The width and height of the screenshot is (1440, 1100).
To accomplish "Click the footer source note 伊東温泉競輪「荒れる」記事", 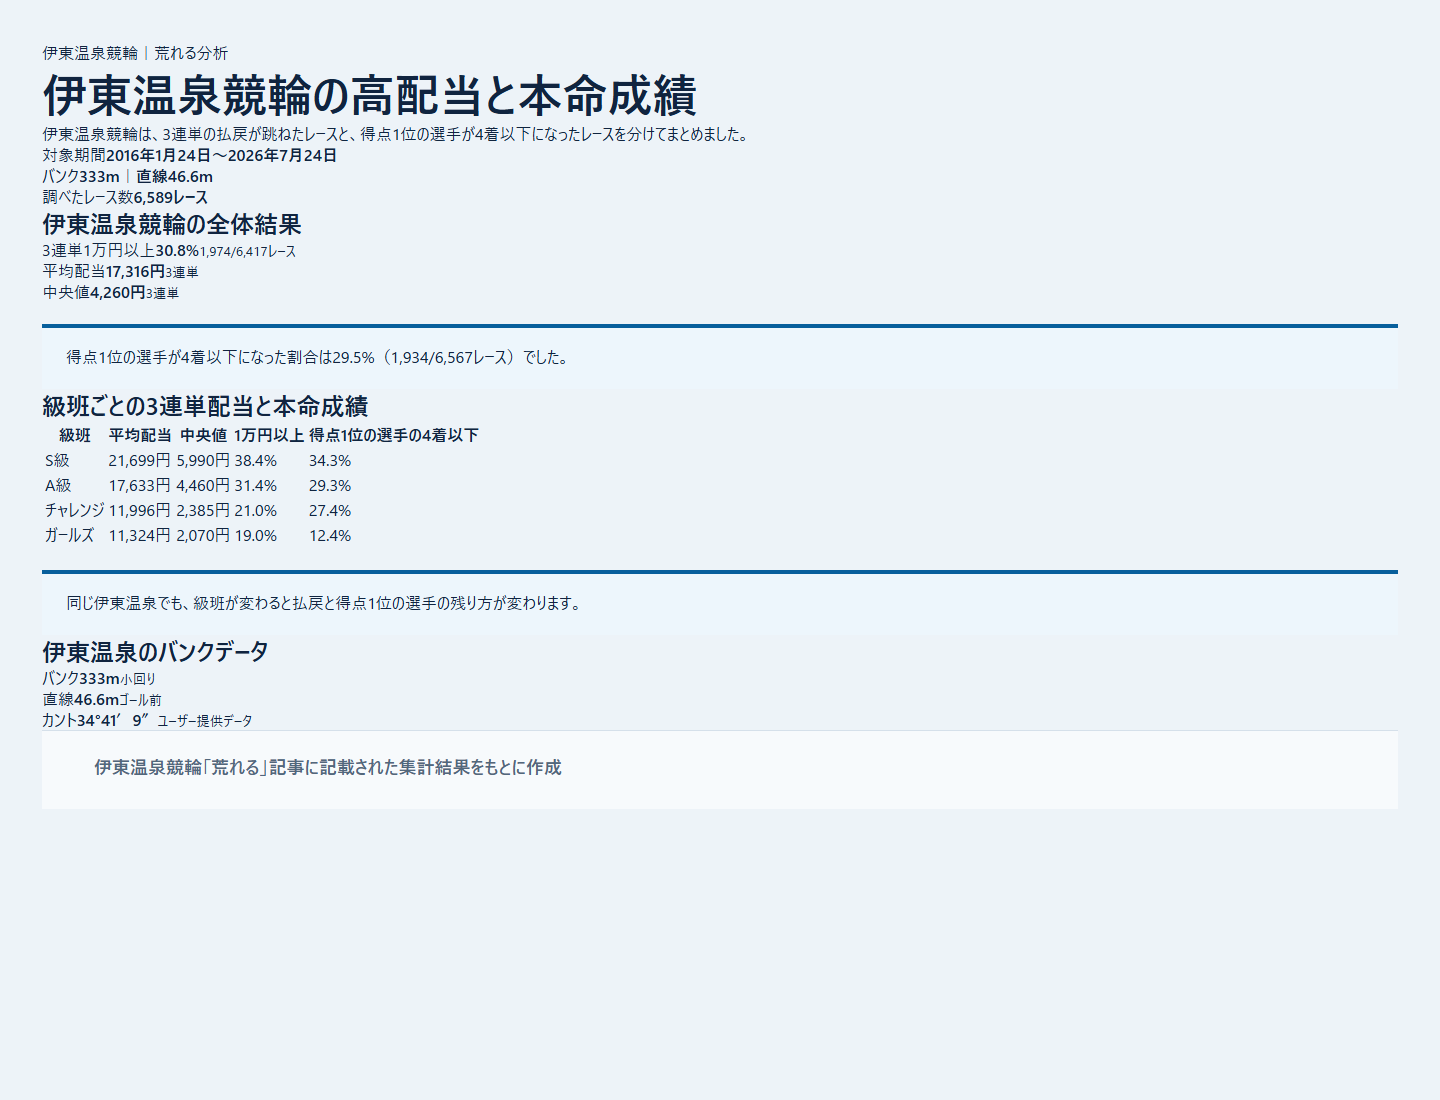I will 328,767.
